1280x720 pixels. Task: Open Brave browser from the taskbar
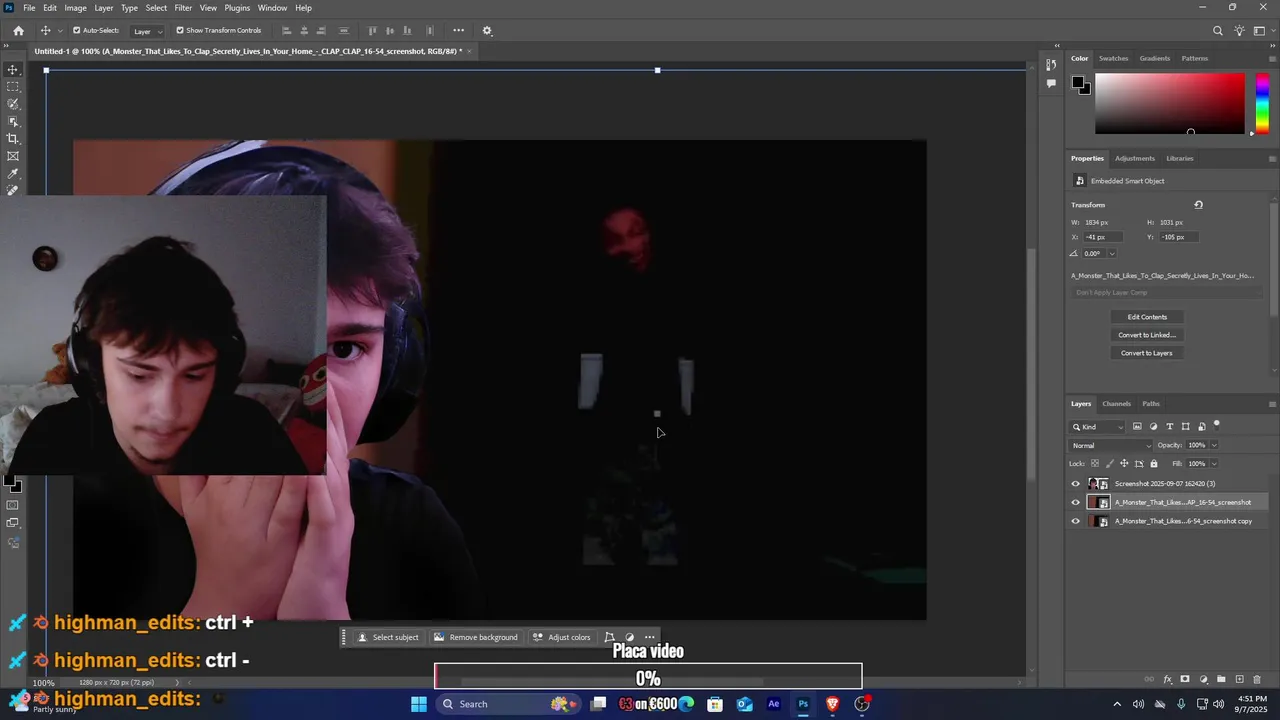pos(832,704)
